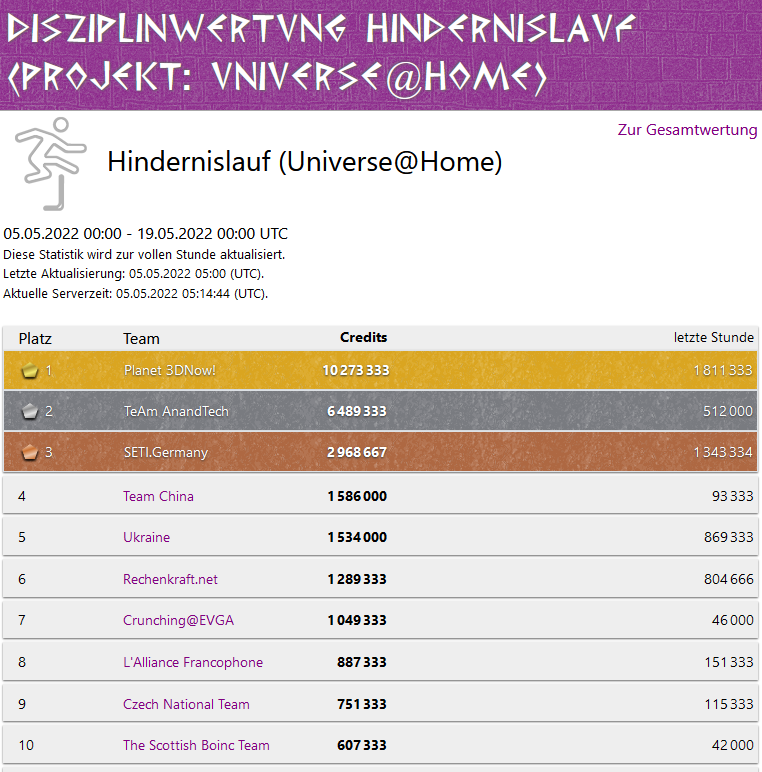Open the Crunching@EVGA team link

point(178,620)
